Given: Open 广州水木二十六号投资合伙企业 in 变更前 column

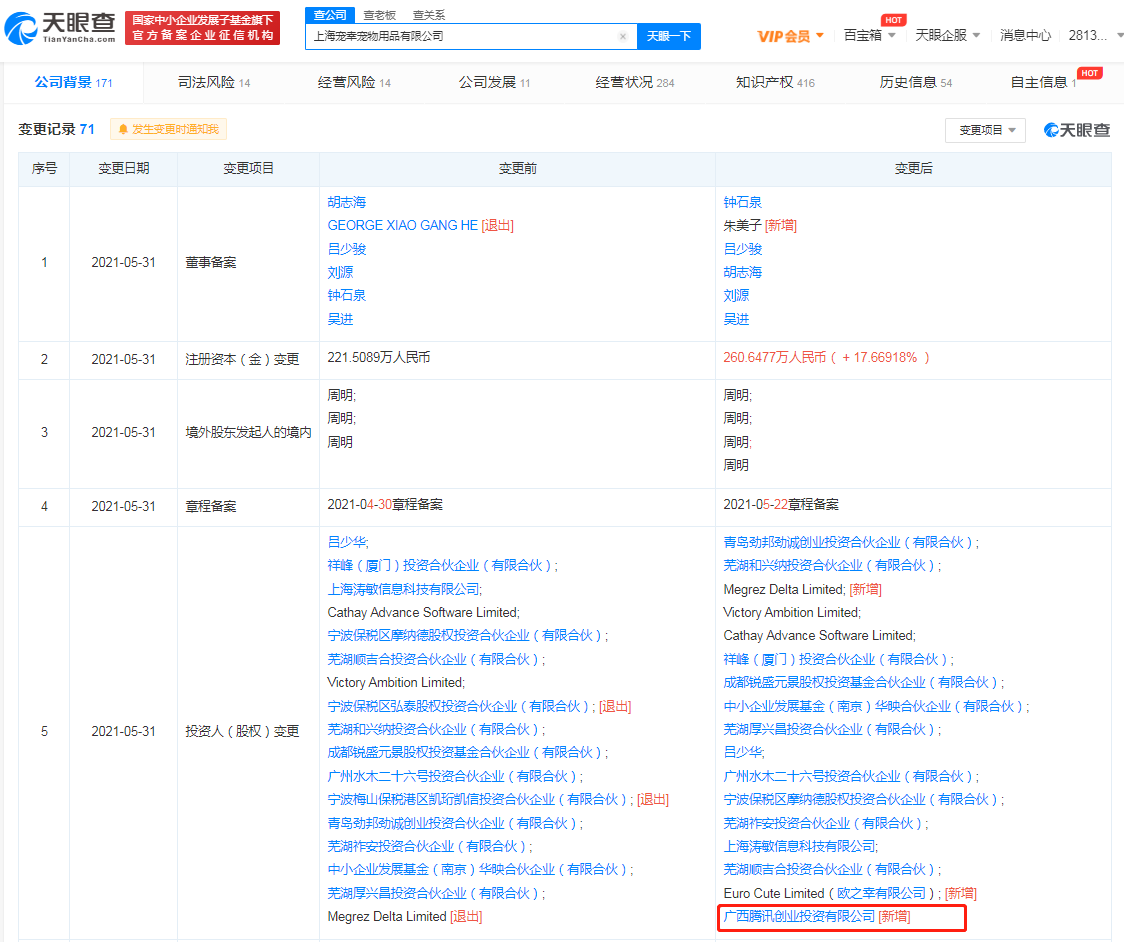Looking at the screenshot, I should click(x=452, y=776).
